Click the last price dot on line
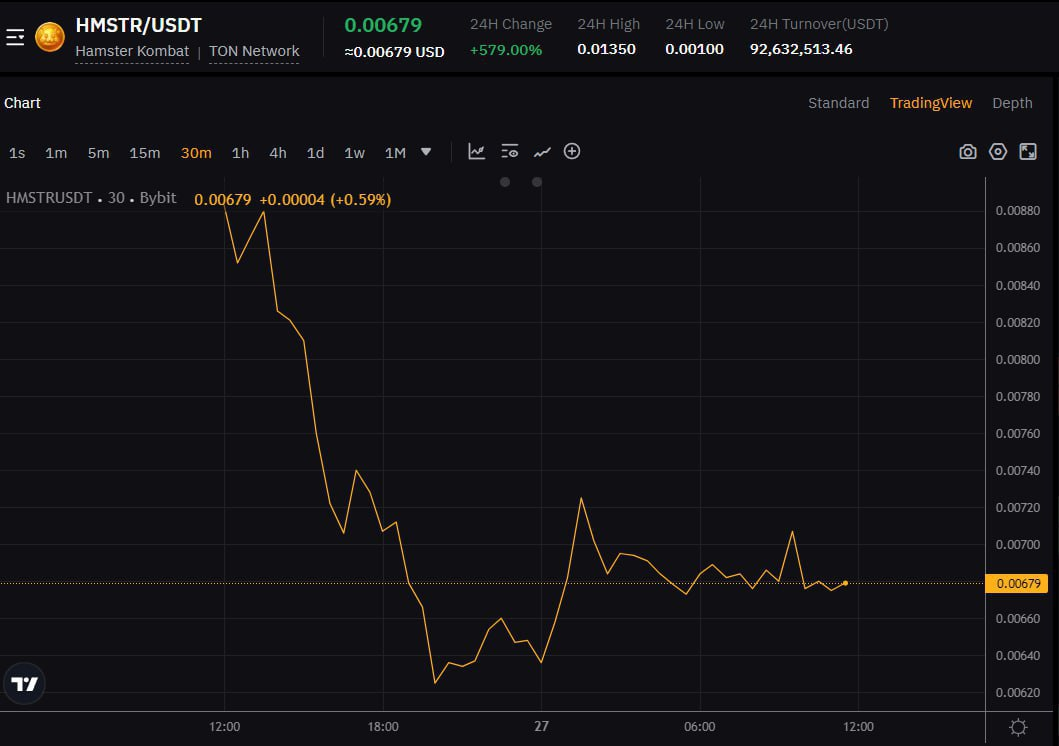This screenshot has height=746, width=1059. [845, 583]
